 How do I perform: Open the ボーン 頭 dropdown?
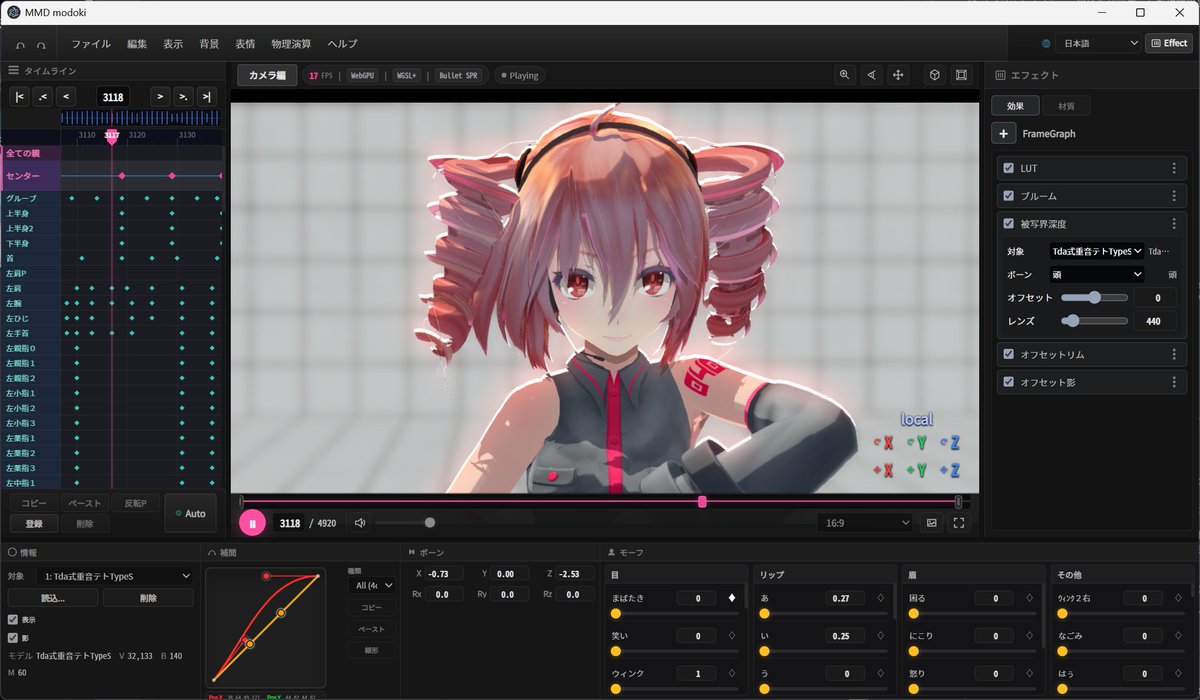pyautogui.click(x=1097, y=274)
